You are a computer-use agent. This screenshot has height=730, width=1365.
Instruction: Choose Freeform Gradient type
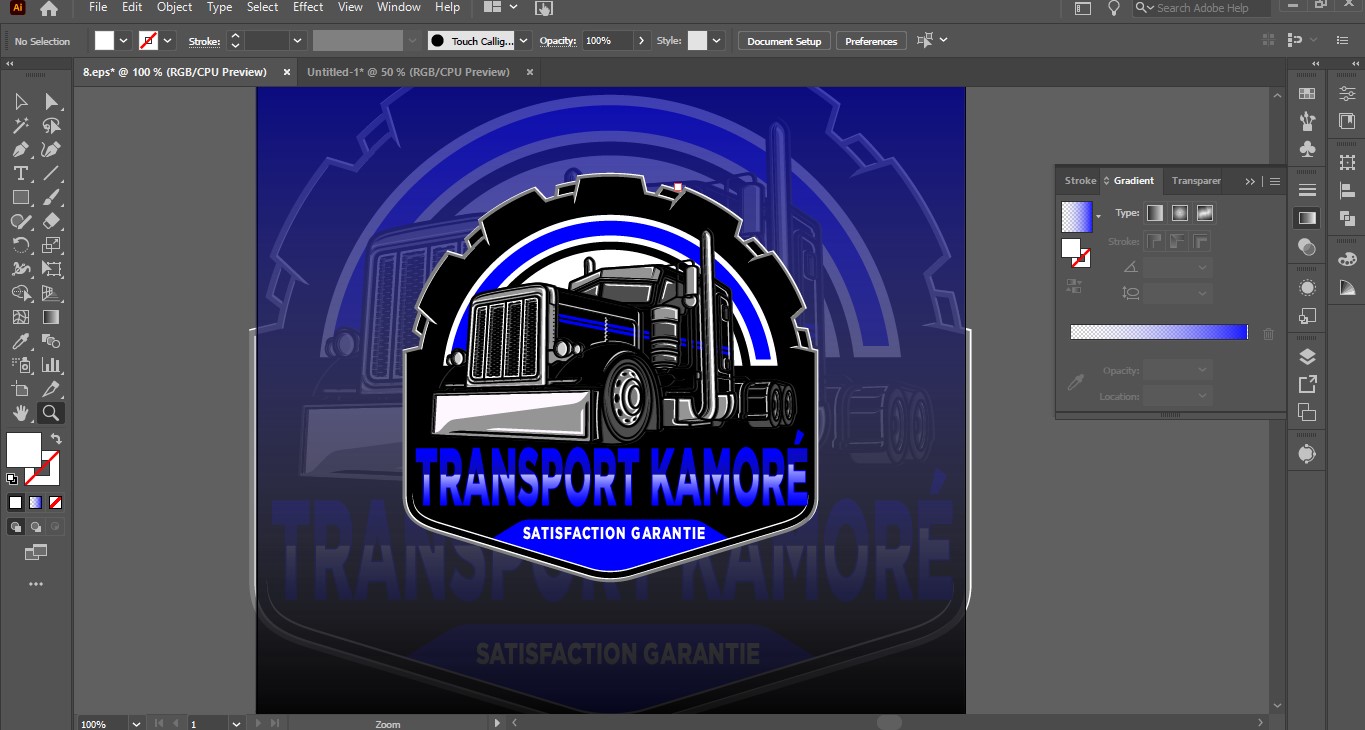click(1204, 213)
